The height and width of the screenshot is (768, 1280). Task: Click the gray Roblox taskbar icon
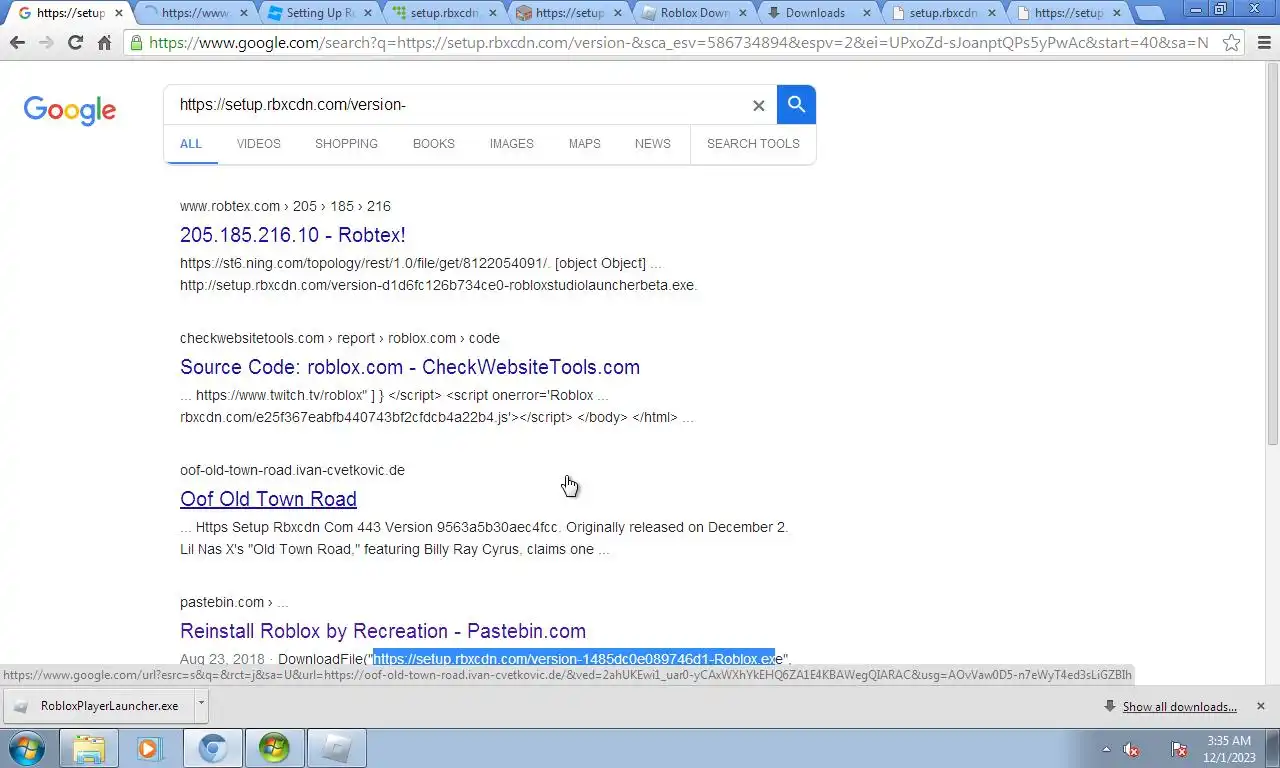336,748
